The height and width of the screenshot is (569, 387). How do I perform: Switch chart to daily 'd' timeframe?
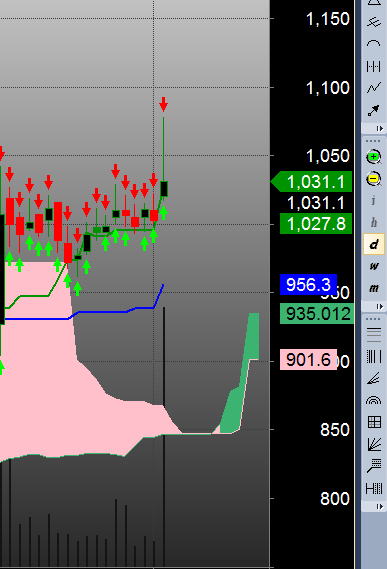374,244
